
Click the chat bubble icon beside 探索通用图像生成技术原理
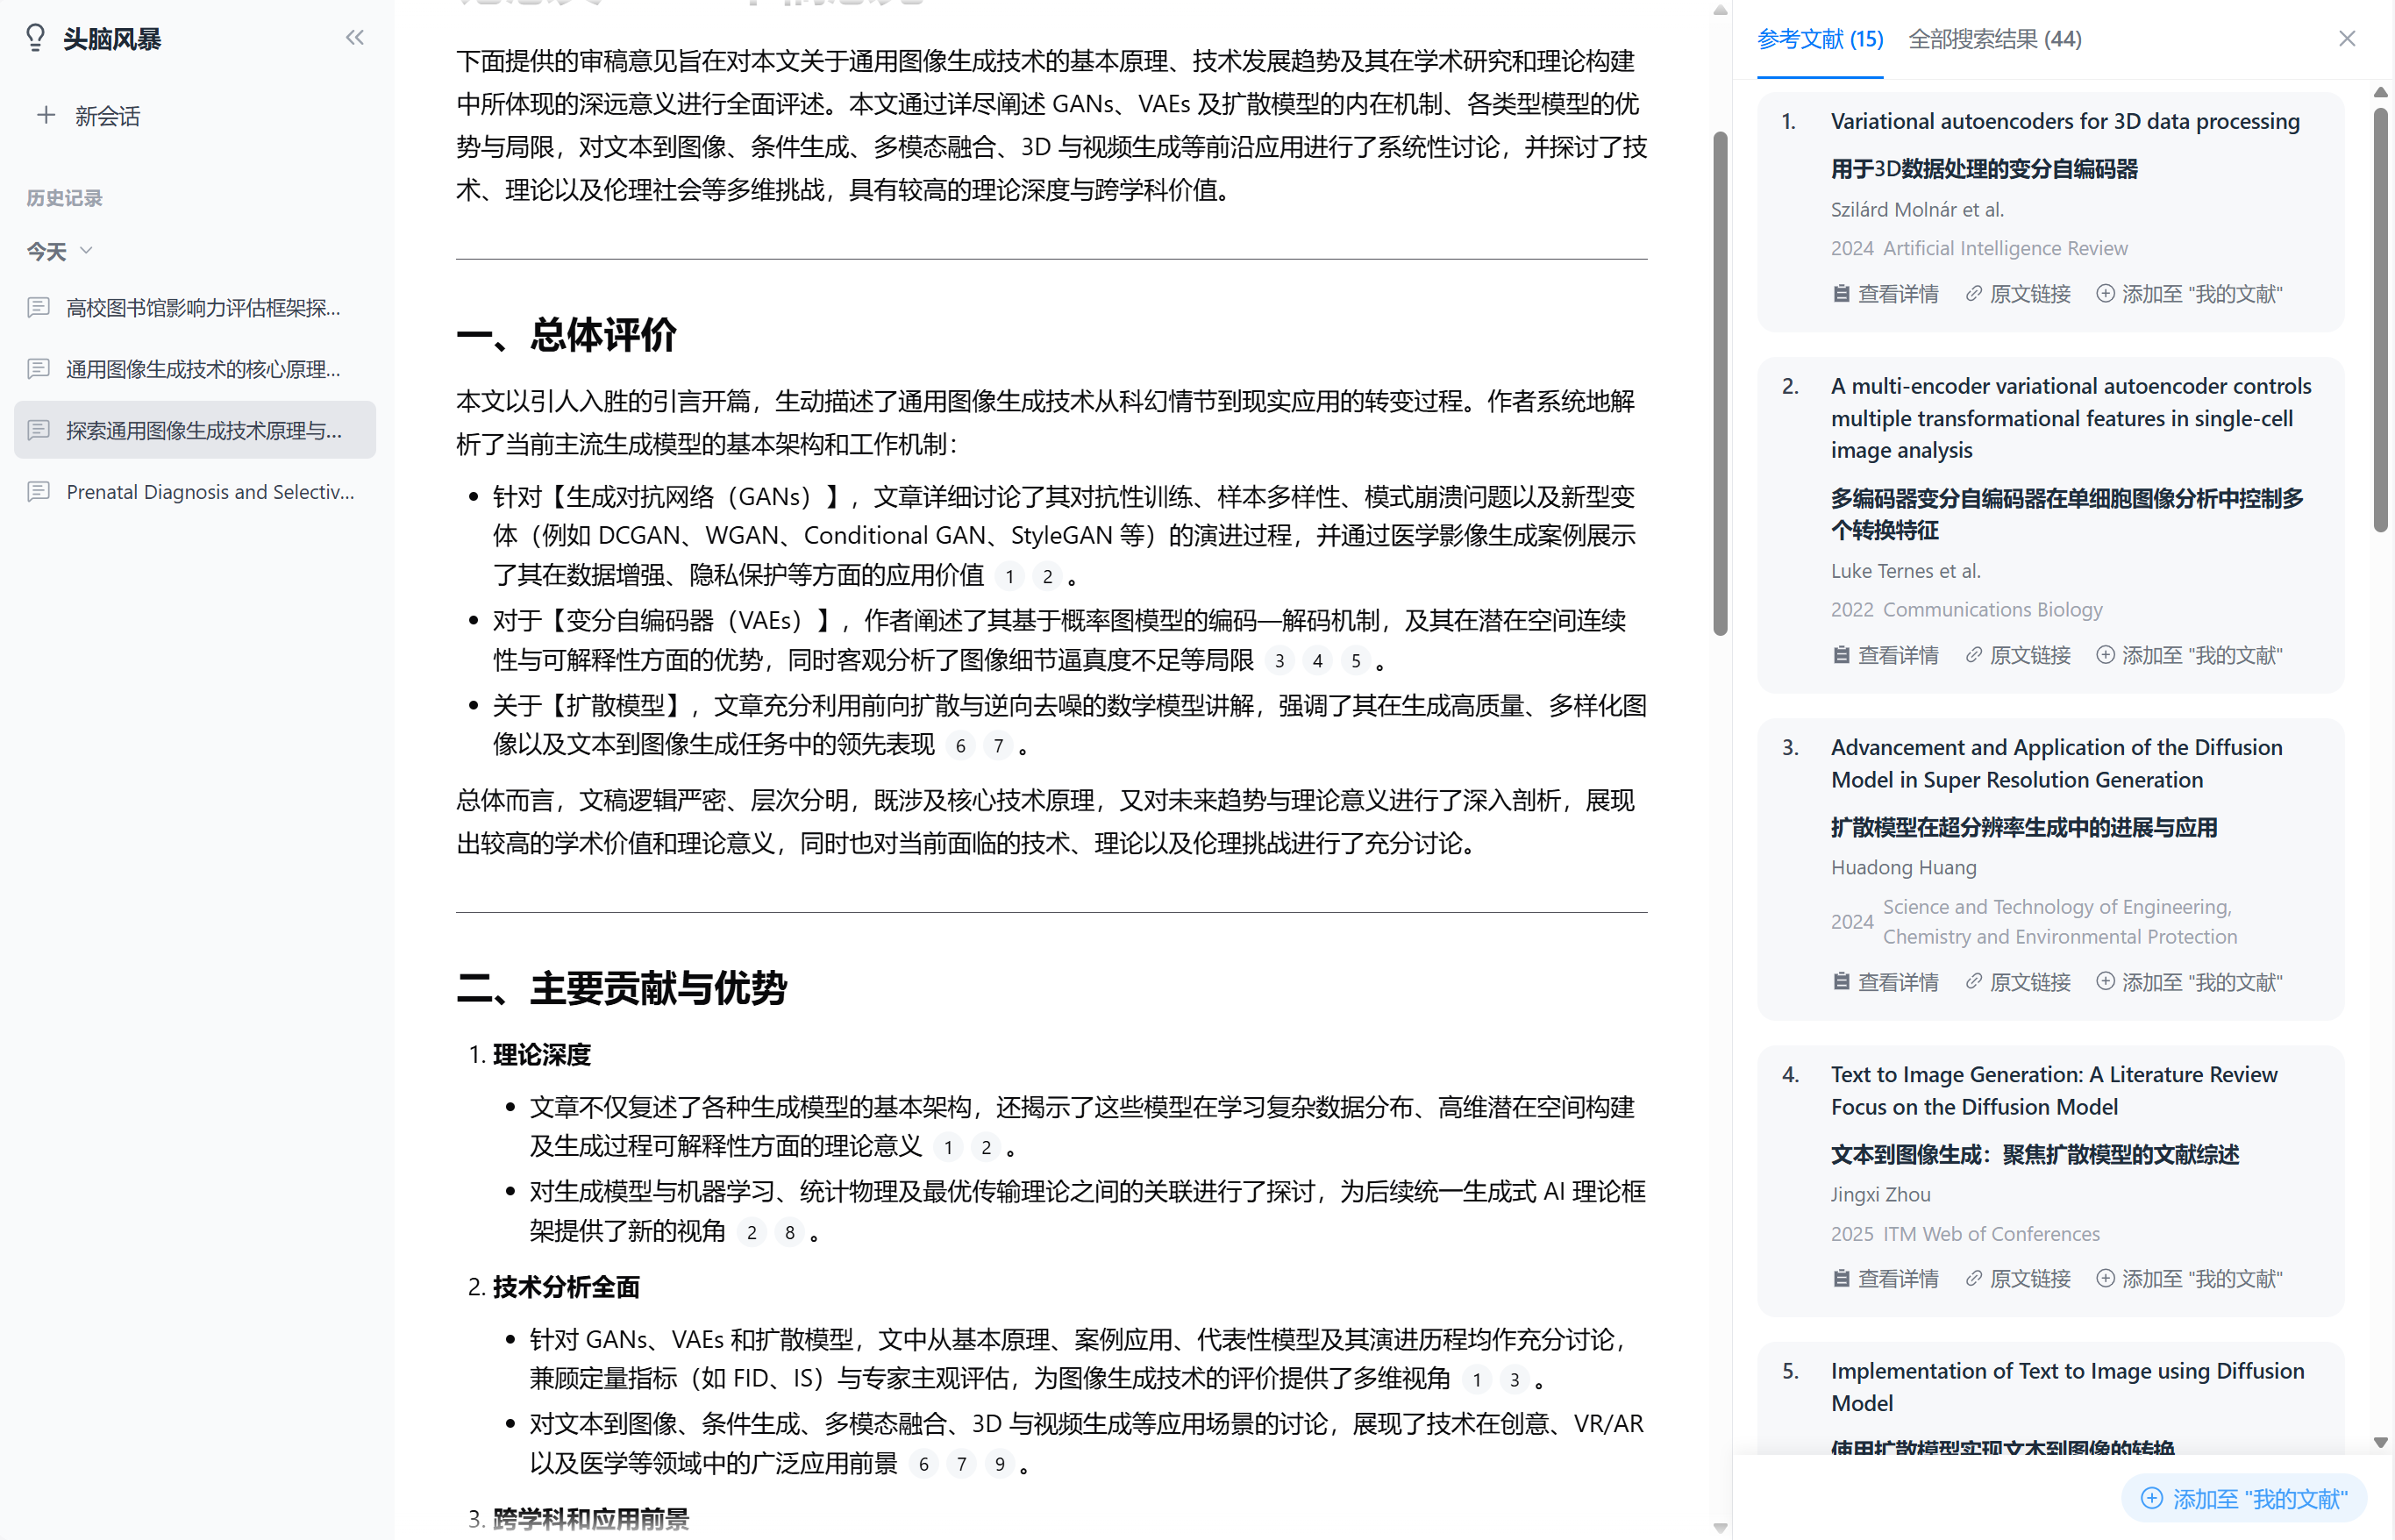click(39, 430)
